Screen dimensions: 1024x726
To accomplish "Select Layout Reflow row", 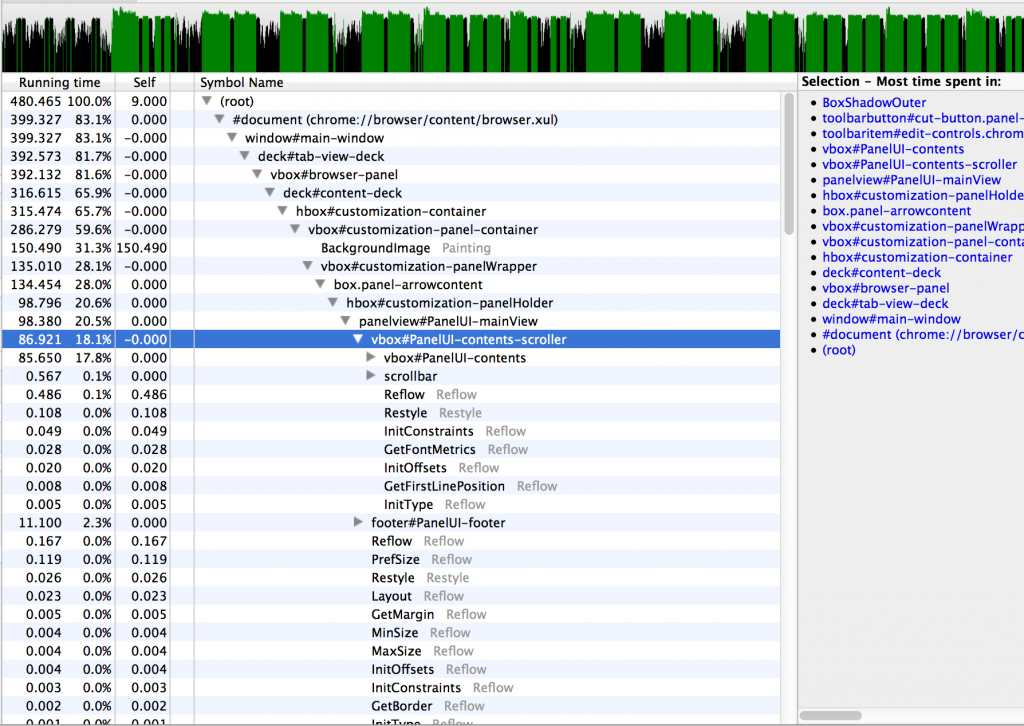I will [x=391, y=595].
